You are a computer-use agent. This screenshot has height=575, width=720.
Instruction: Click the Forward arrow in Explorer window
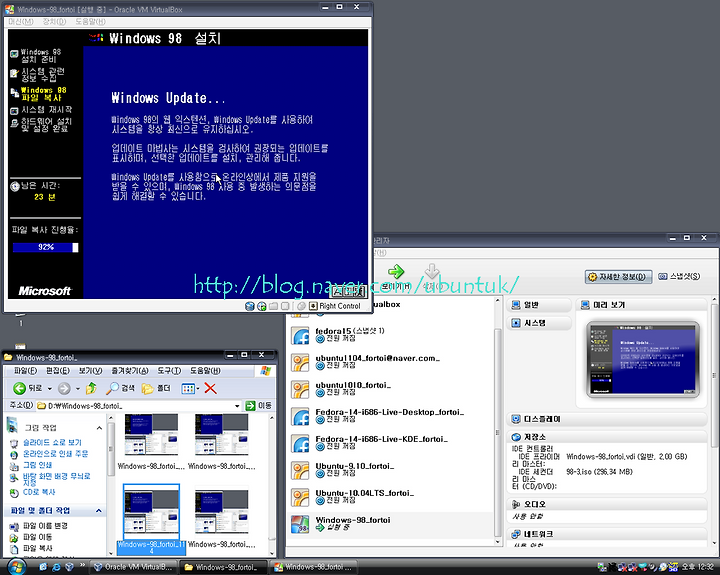(x=64, y=389)
